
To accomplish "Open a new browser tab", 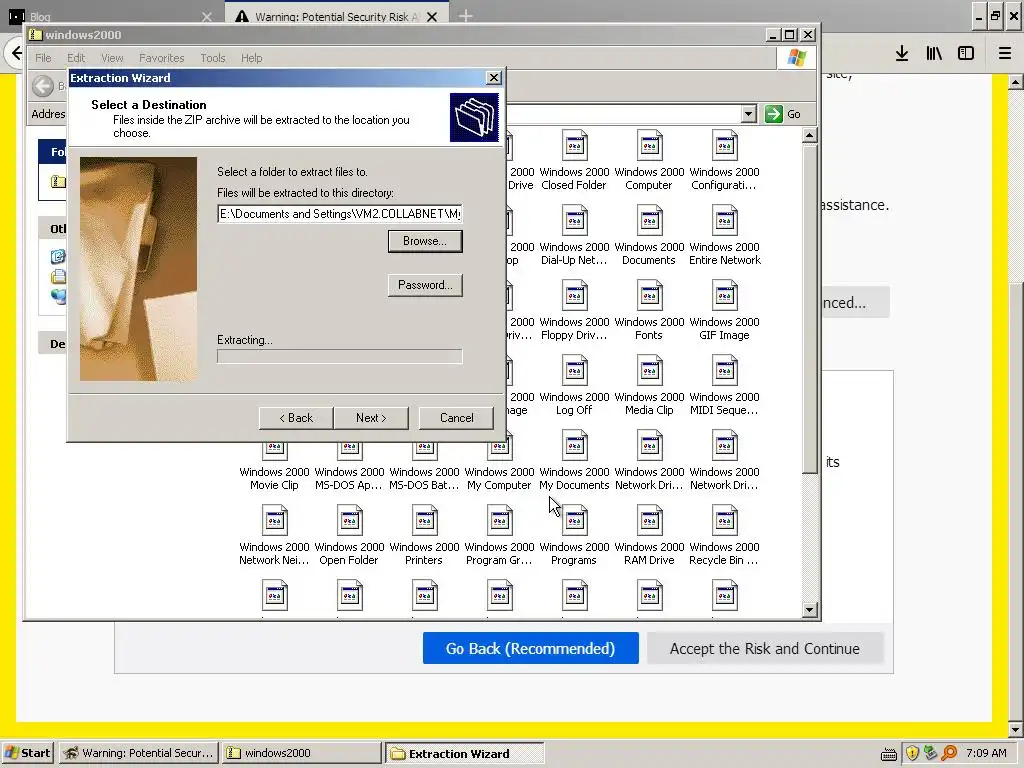I will [x=465, y=16].
